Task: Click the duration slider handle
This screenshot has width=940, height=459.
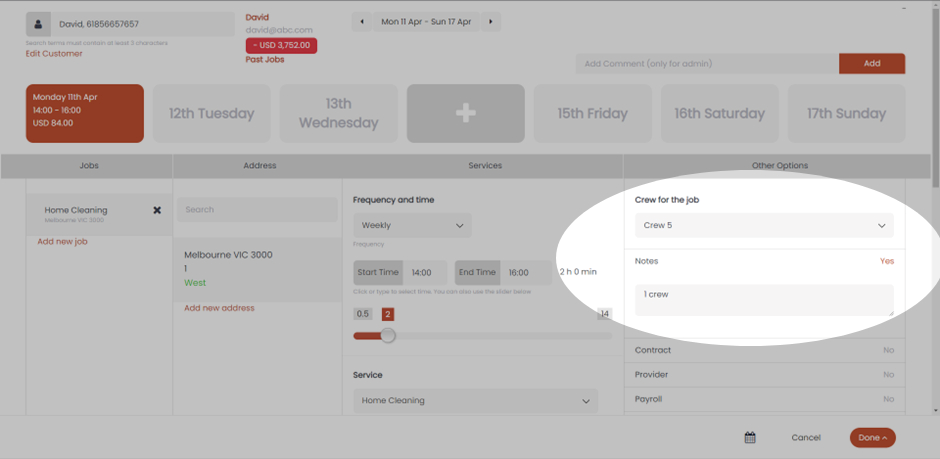Action: 388,336
